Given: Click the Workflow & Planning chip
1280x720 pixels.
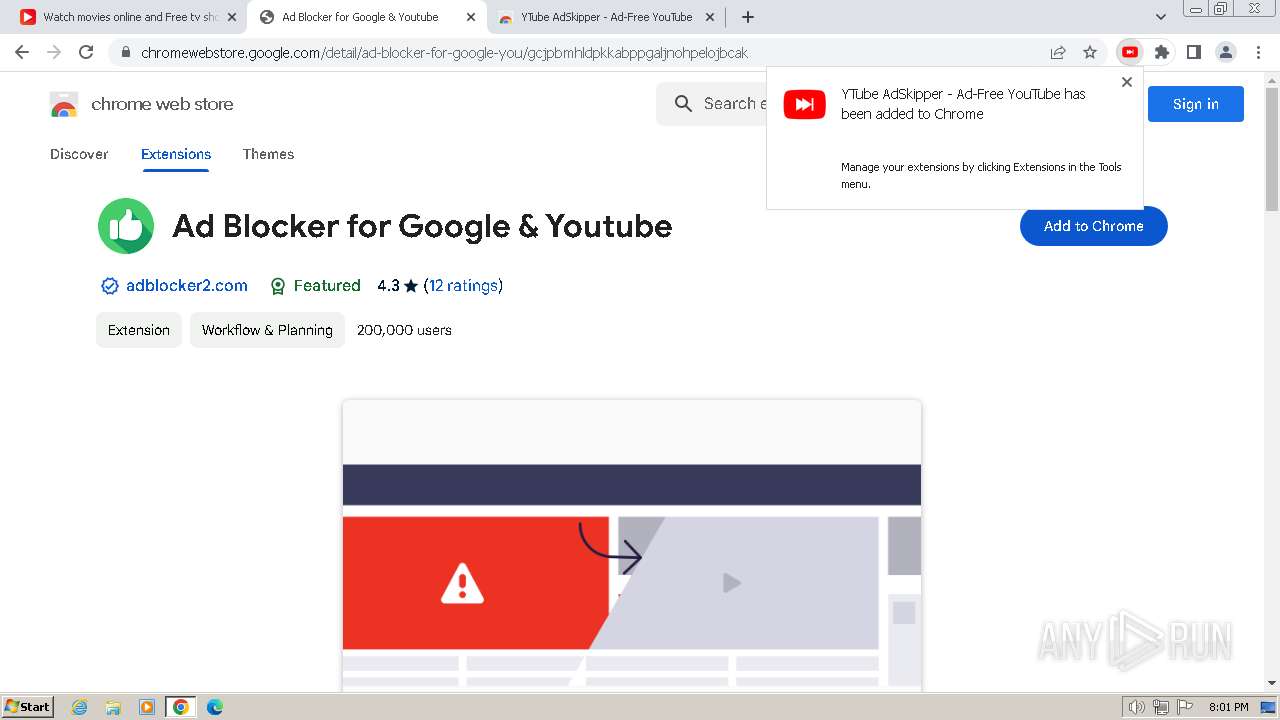Looking at the screenshot, I should pyautogui.click(x=267, y=330).
